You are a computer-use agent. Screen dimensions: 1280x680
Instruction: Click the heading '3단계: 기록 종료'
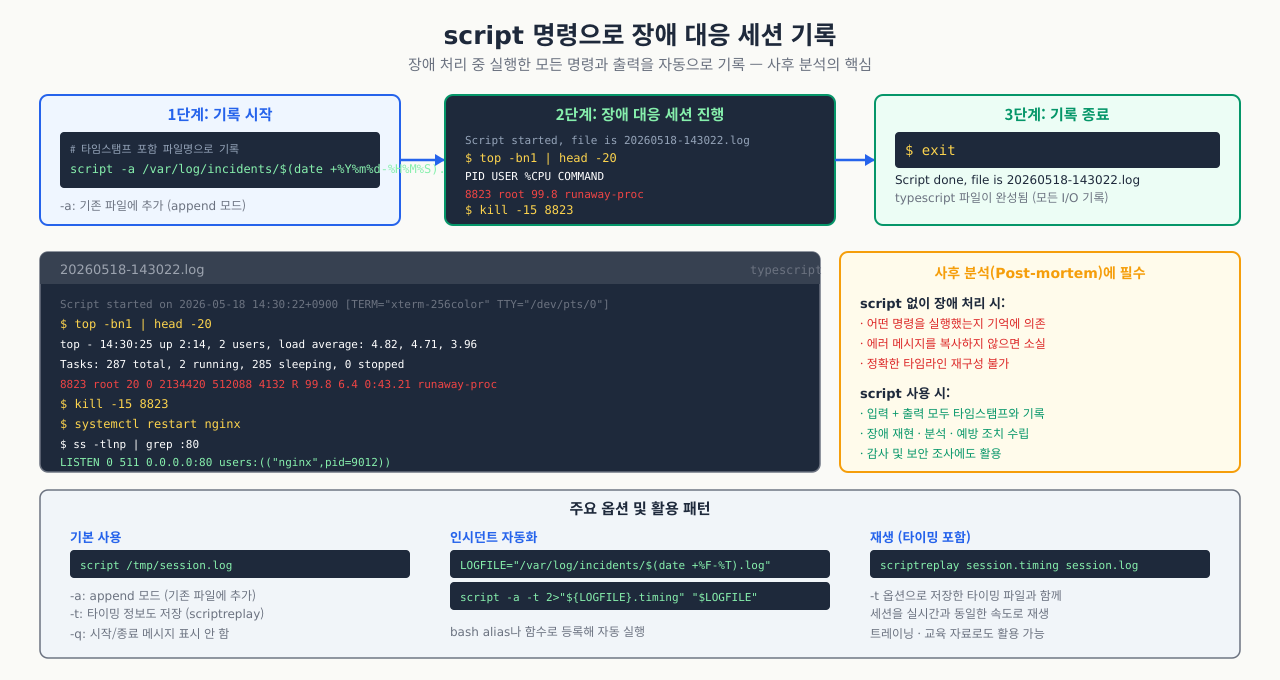click(x=1057, y=114)
